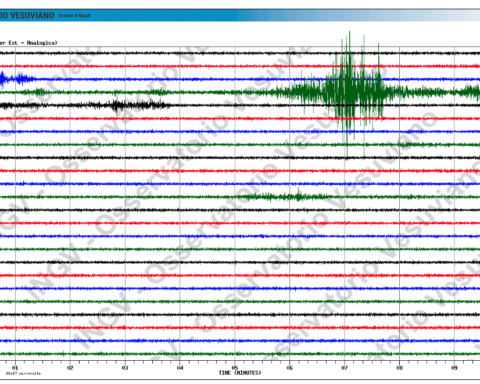The image size is (480, 384).
Task: Click the blue signal burst at the start of the third trace
Action: click(x=17, y=79)
